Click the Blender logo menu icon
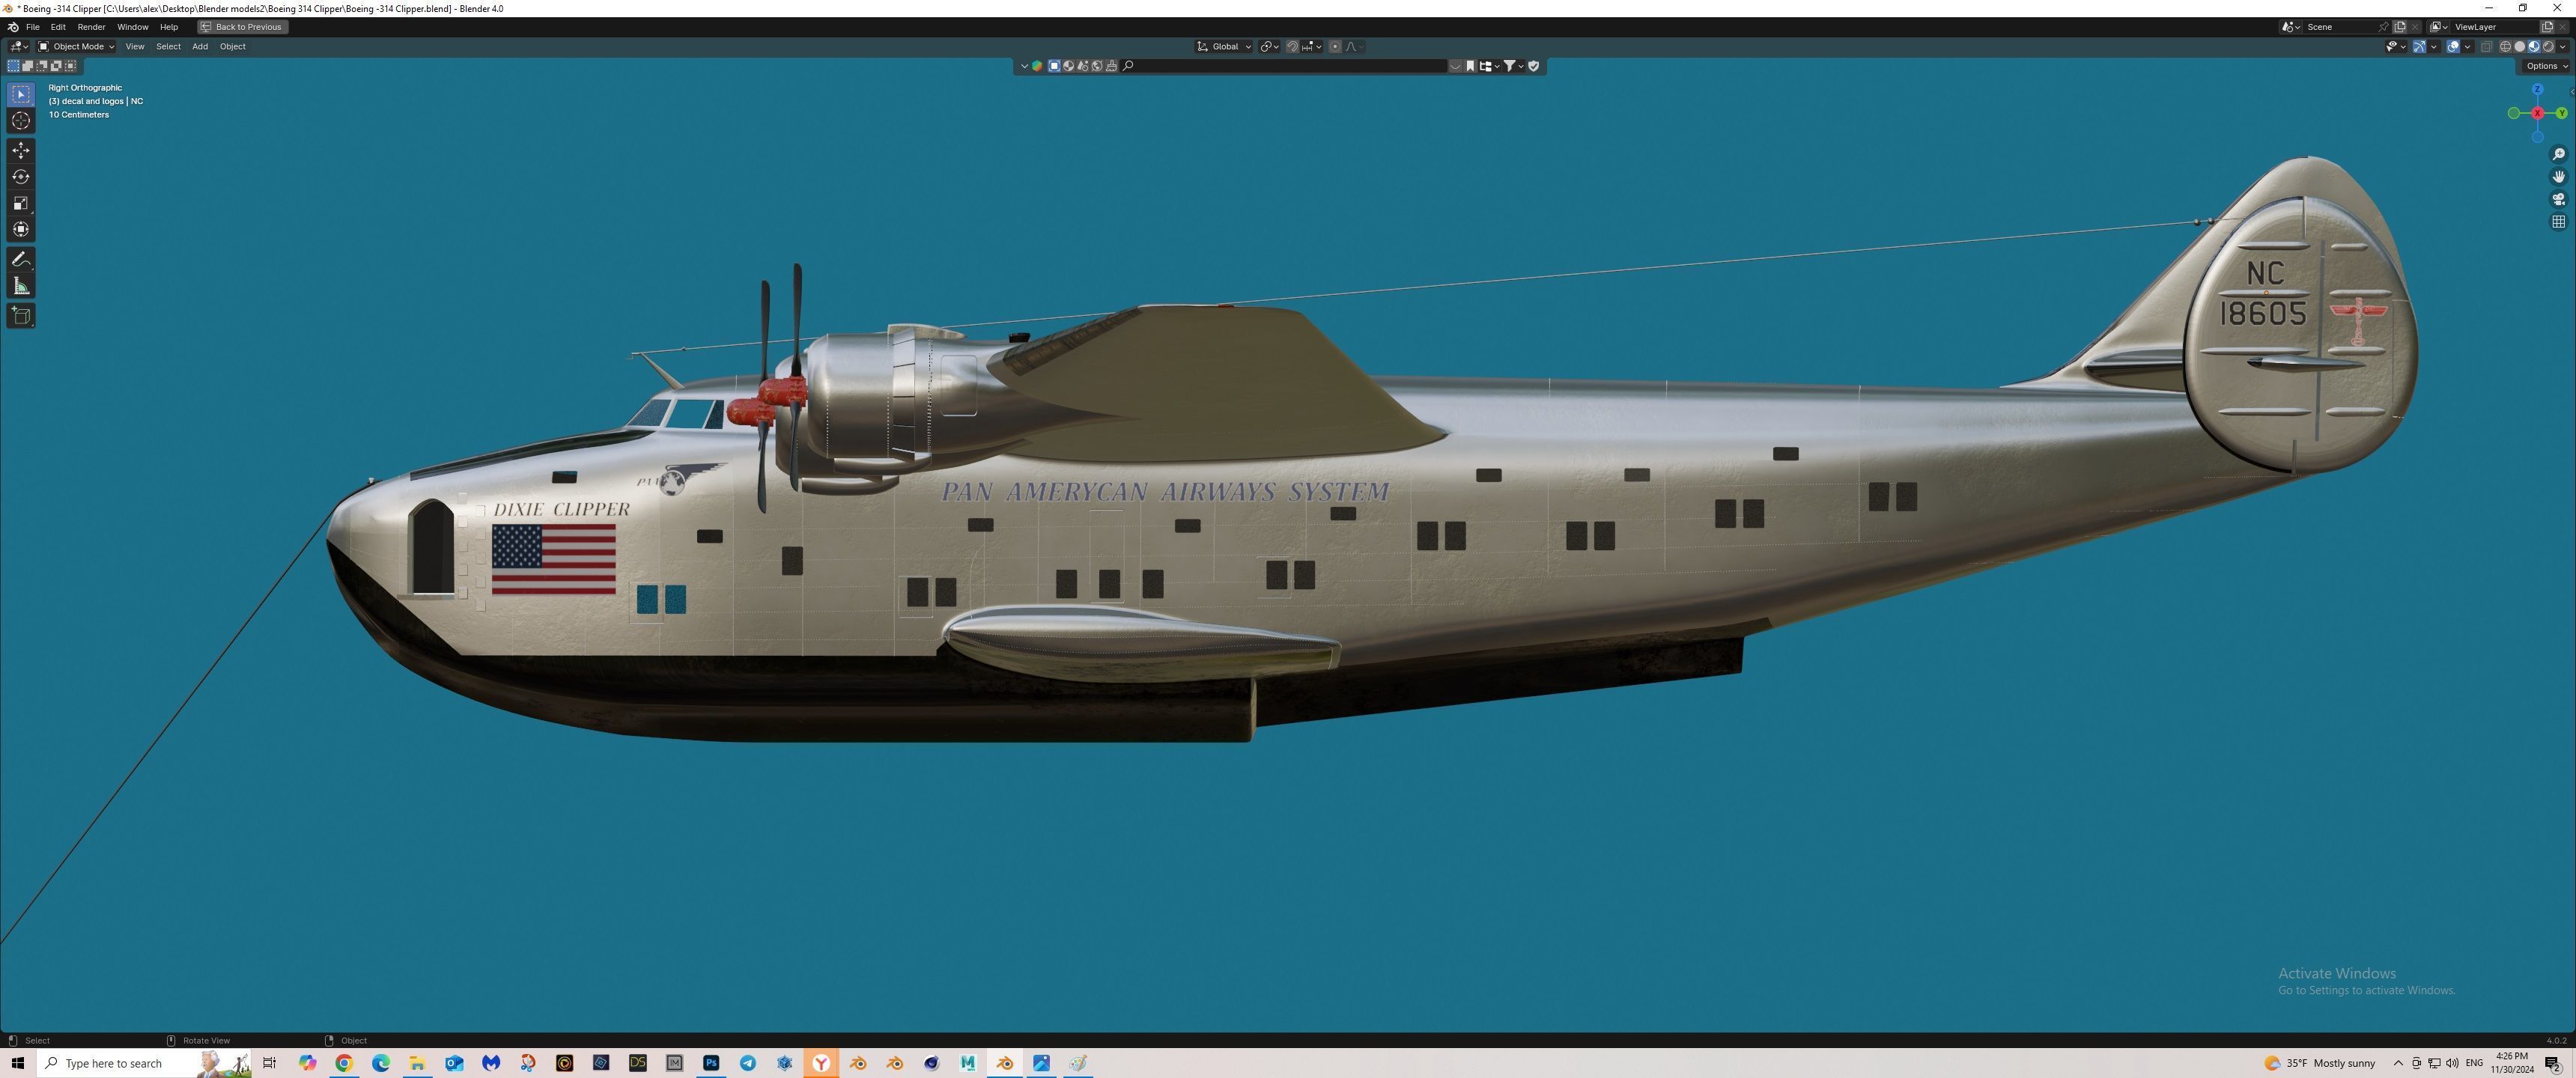Viewport: 2576px width, 1078px height. (12, 27)
